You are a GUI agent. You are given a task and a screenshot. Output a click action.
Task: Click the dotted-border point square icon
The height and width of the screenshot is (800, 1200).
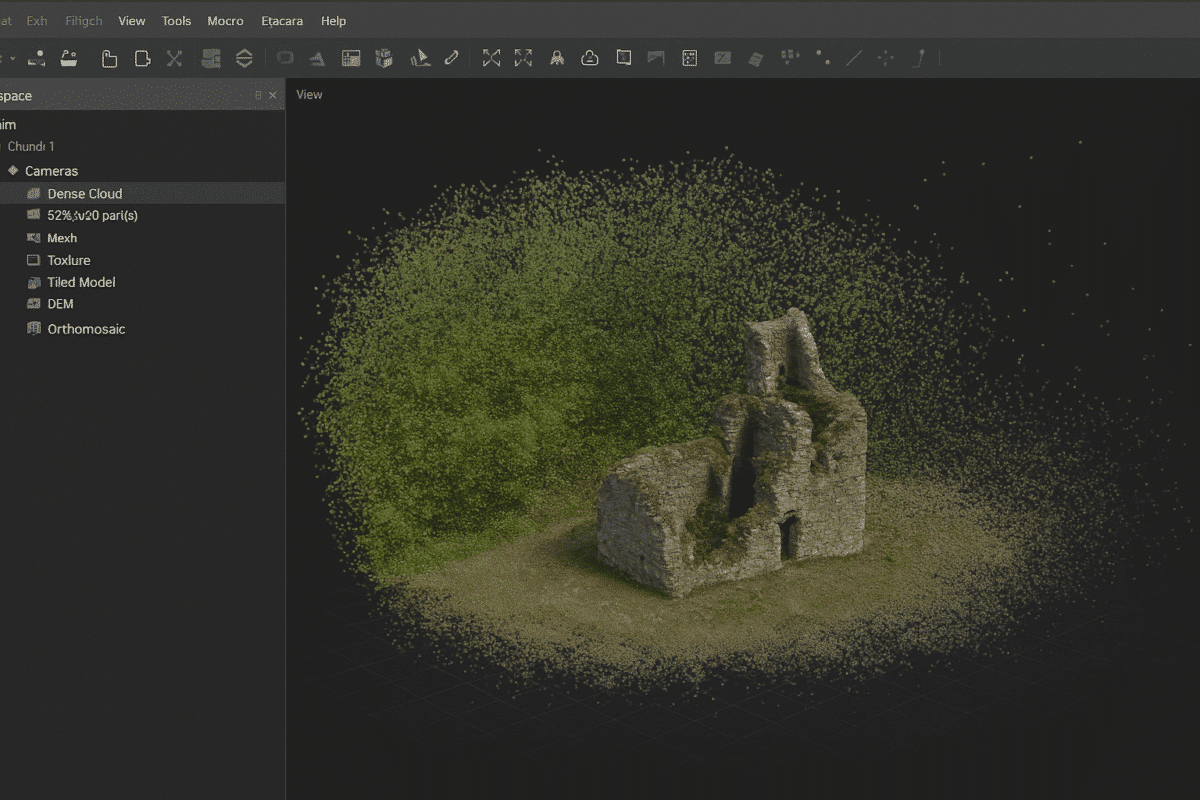click(689, 58)
